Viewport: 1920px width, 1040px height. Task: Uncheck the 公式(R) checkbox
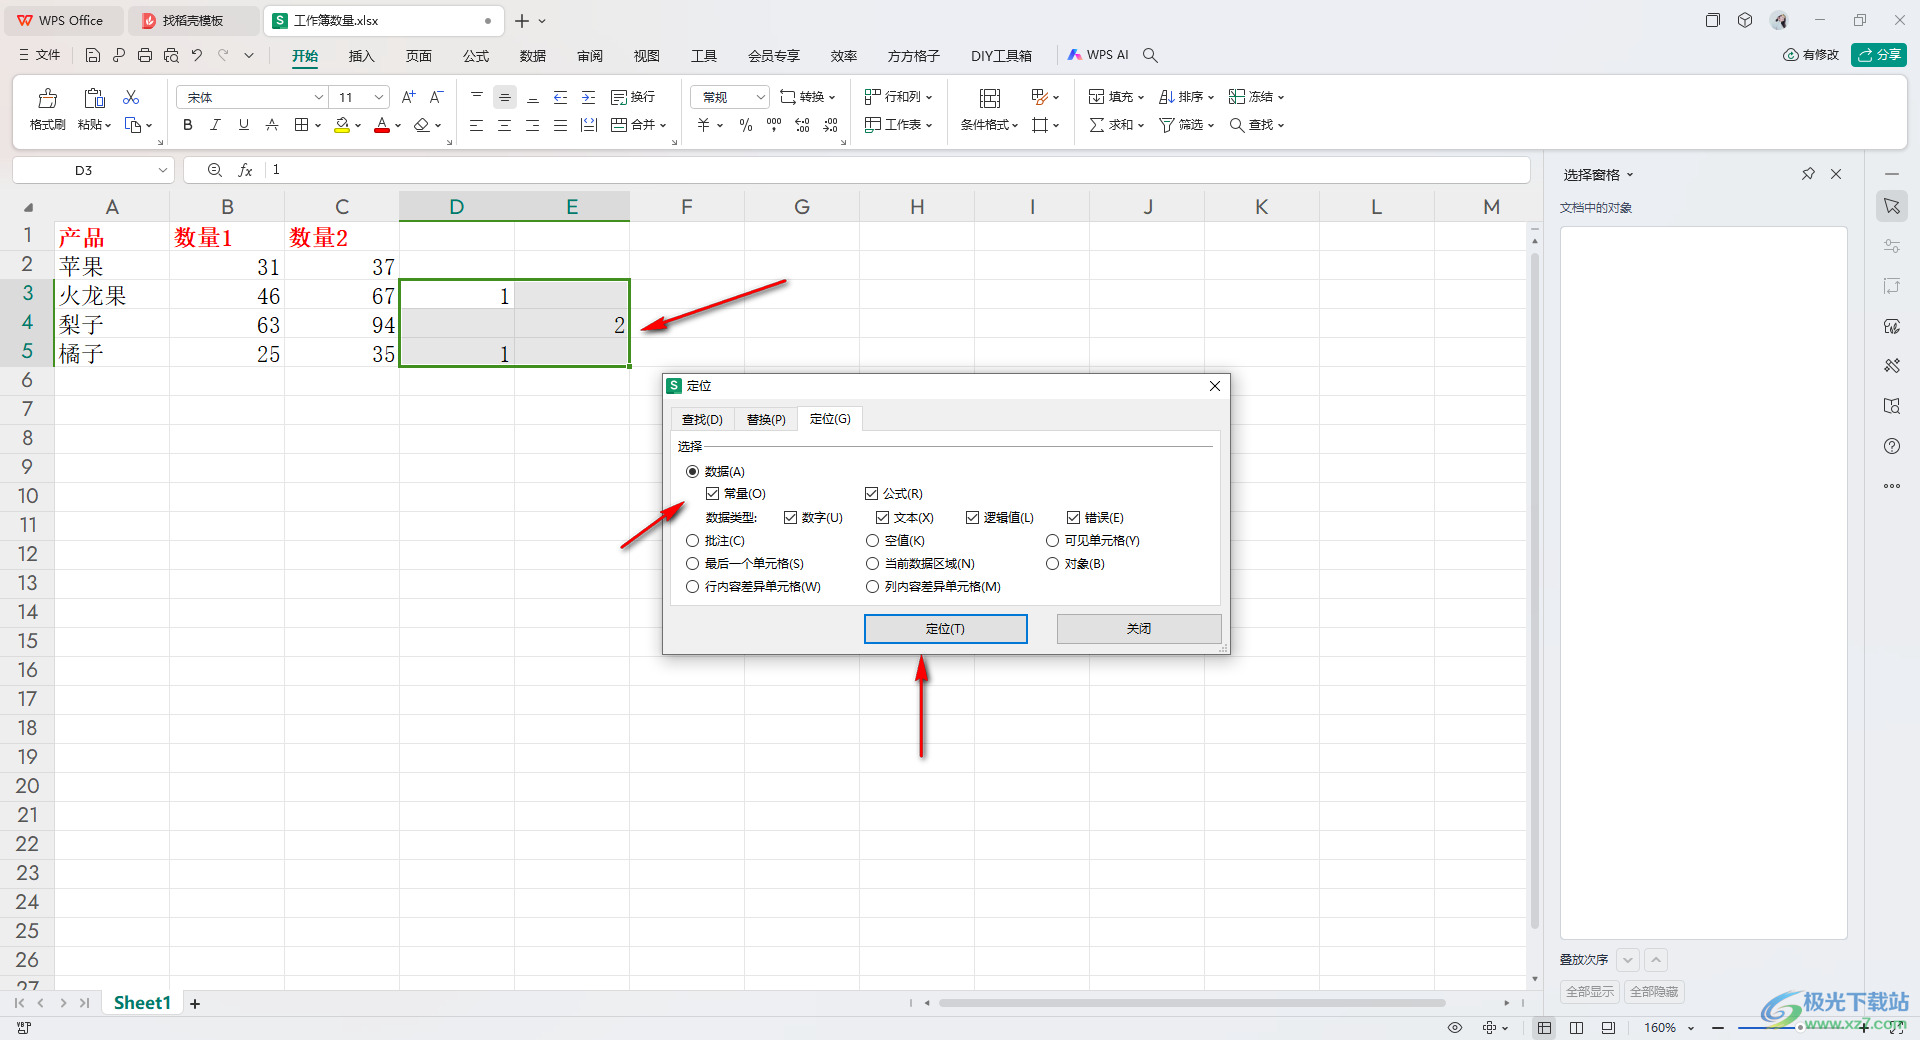pyautogui.click(x=871, y=494)
